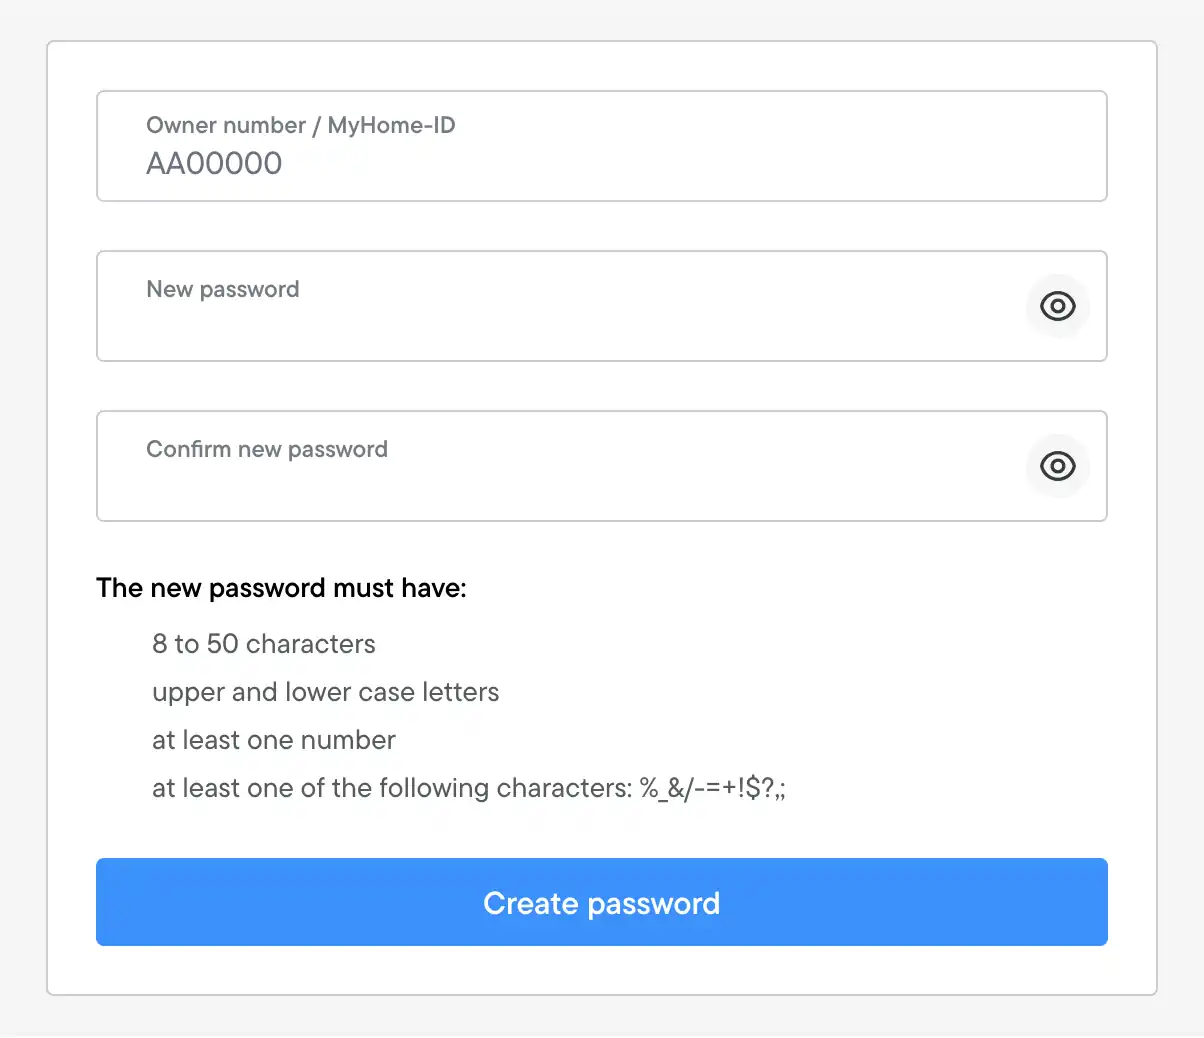Show the New password text via eye icon
This screenshot has height=1038, width=1204.
(1057, 306)
